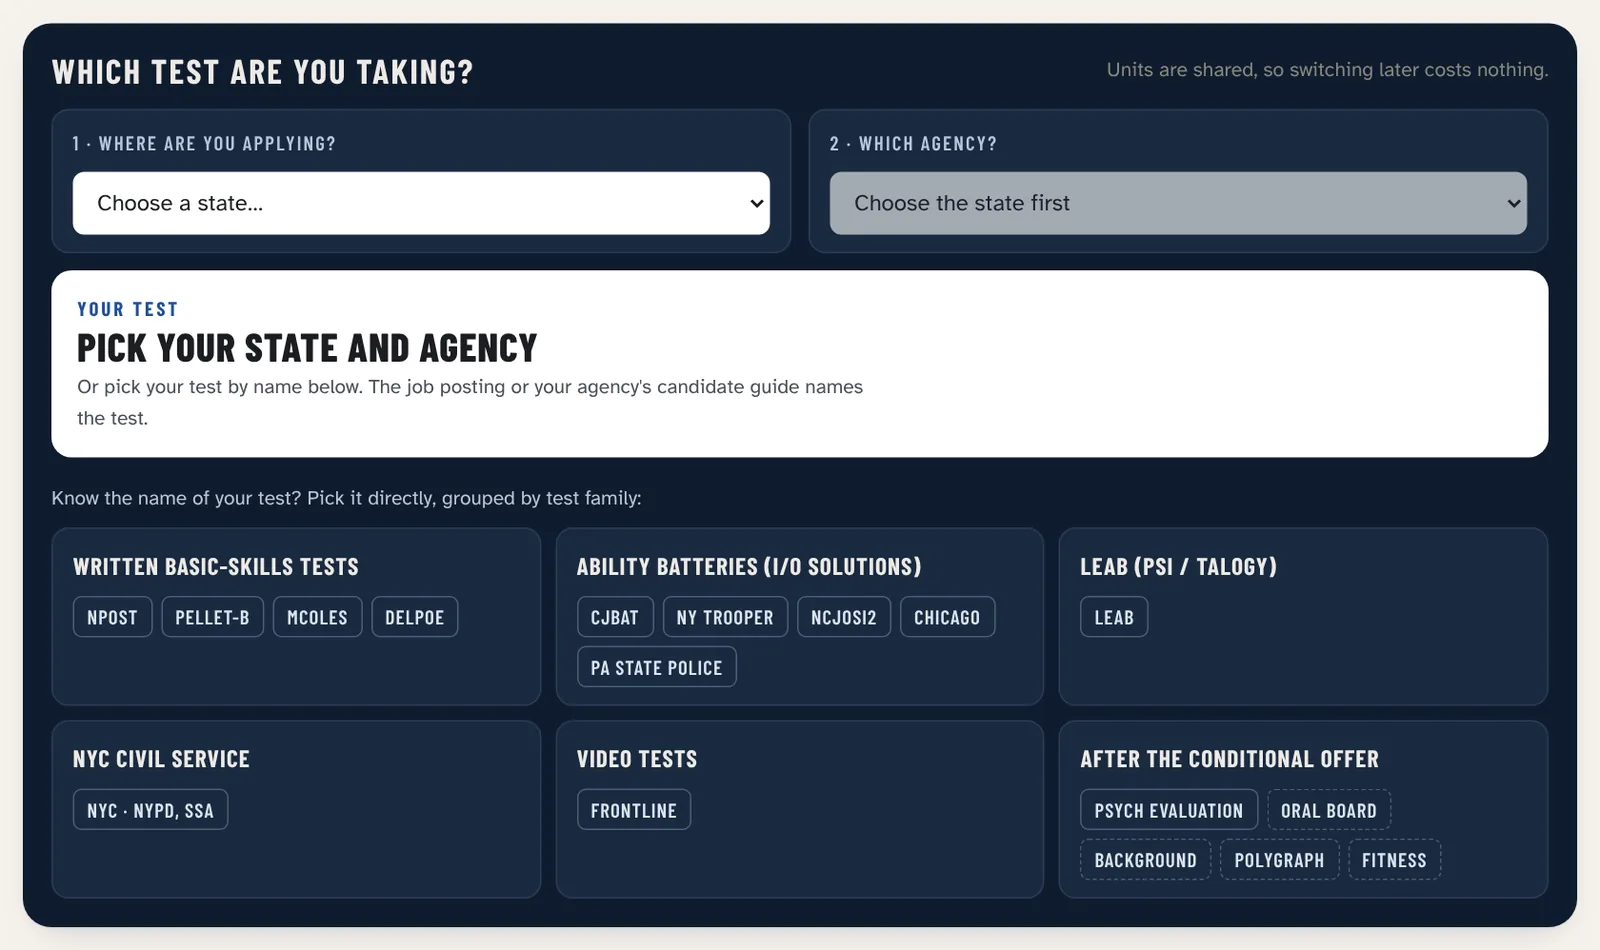Choose the NYC · NYPD, SSA test
The height and width of the screenshot is (950, 1600).
point(150,810)
